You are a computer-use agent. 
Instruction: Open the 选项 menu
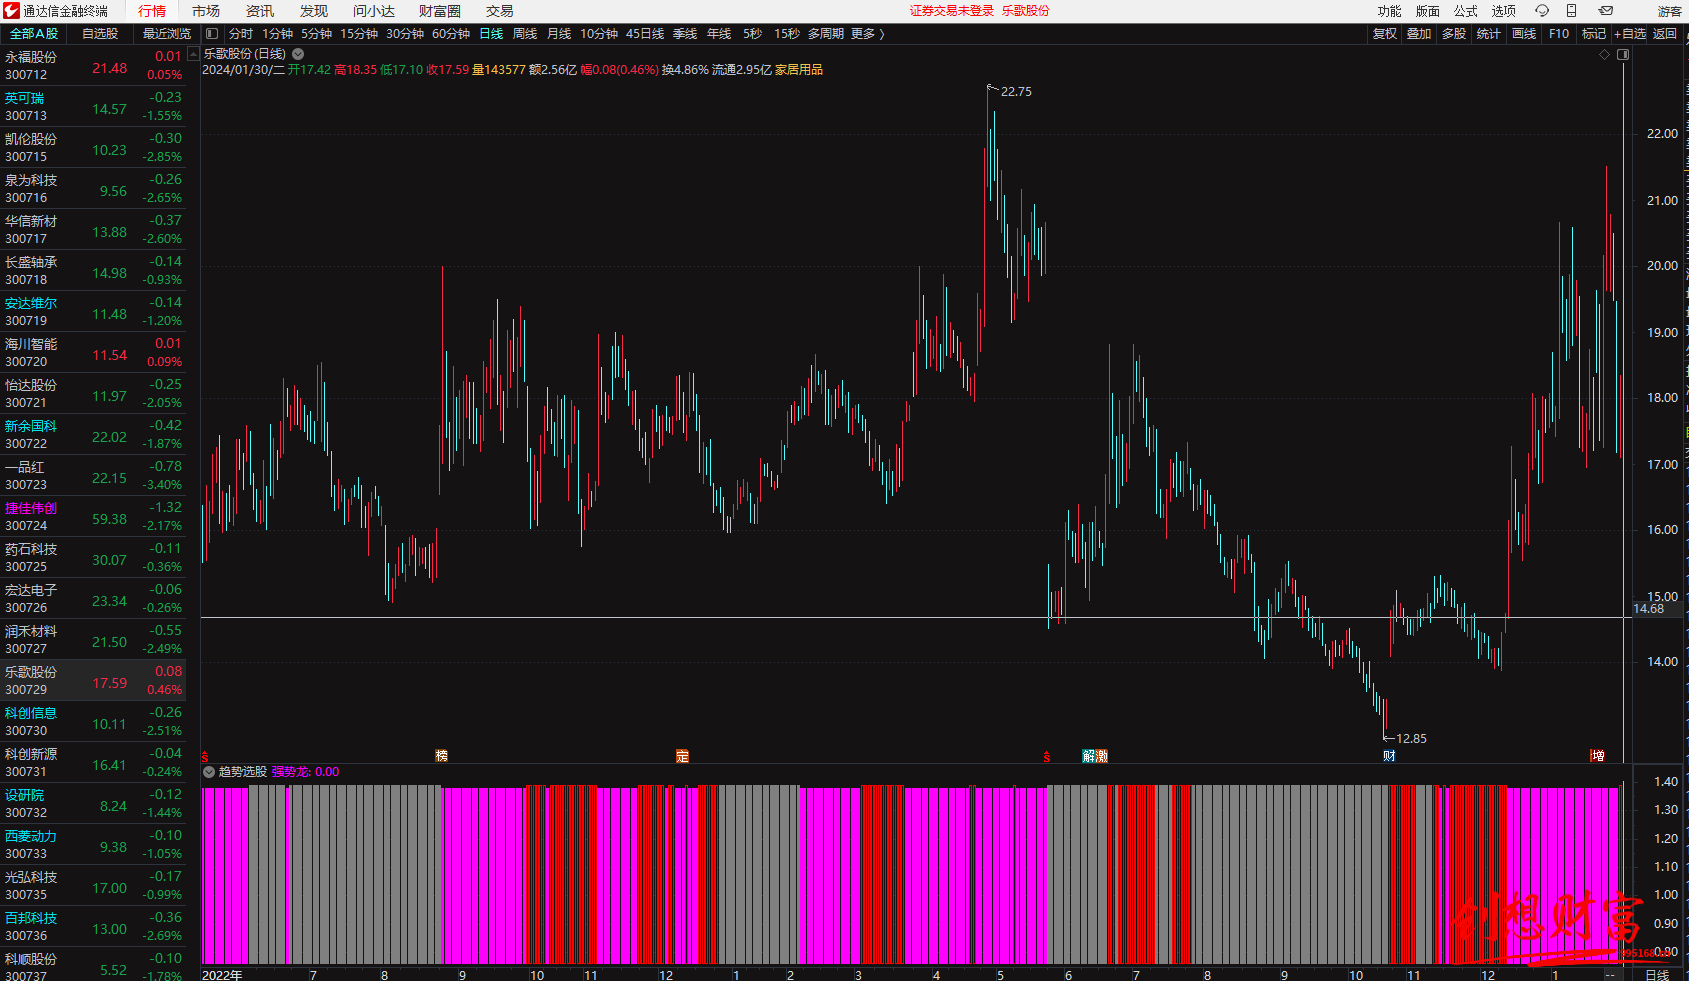click(x=1504, y=11)
